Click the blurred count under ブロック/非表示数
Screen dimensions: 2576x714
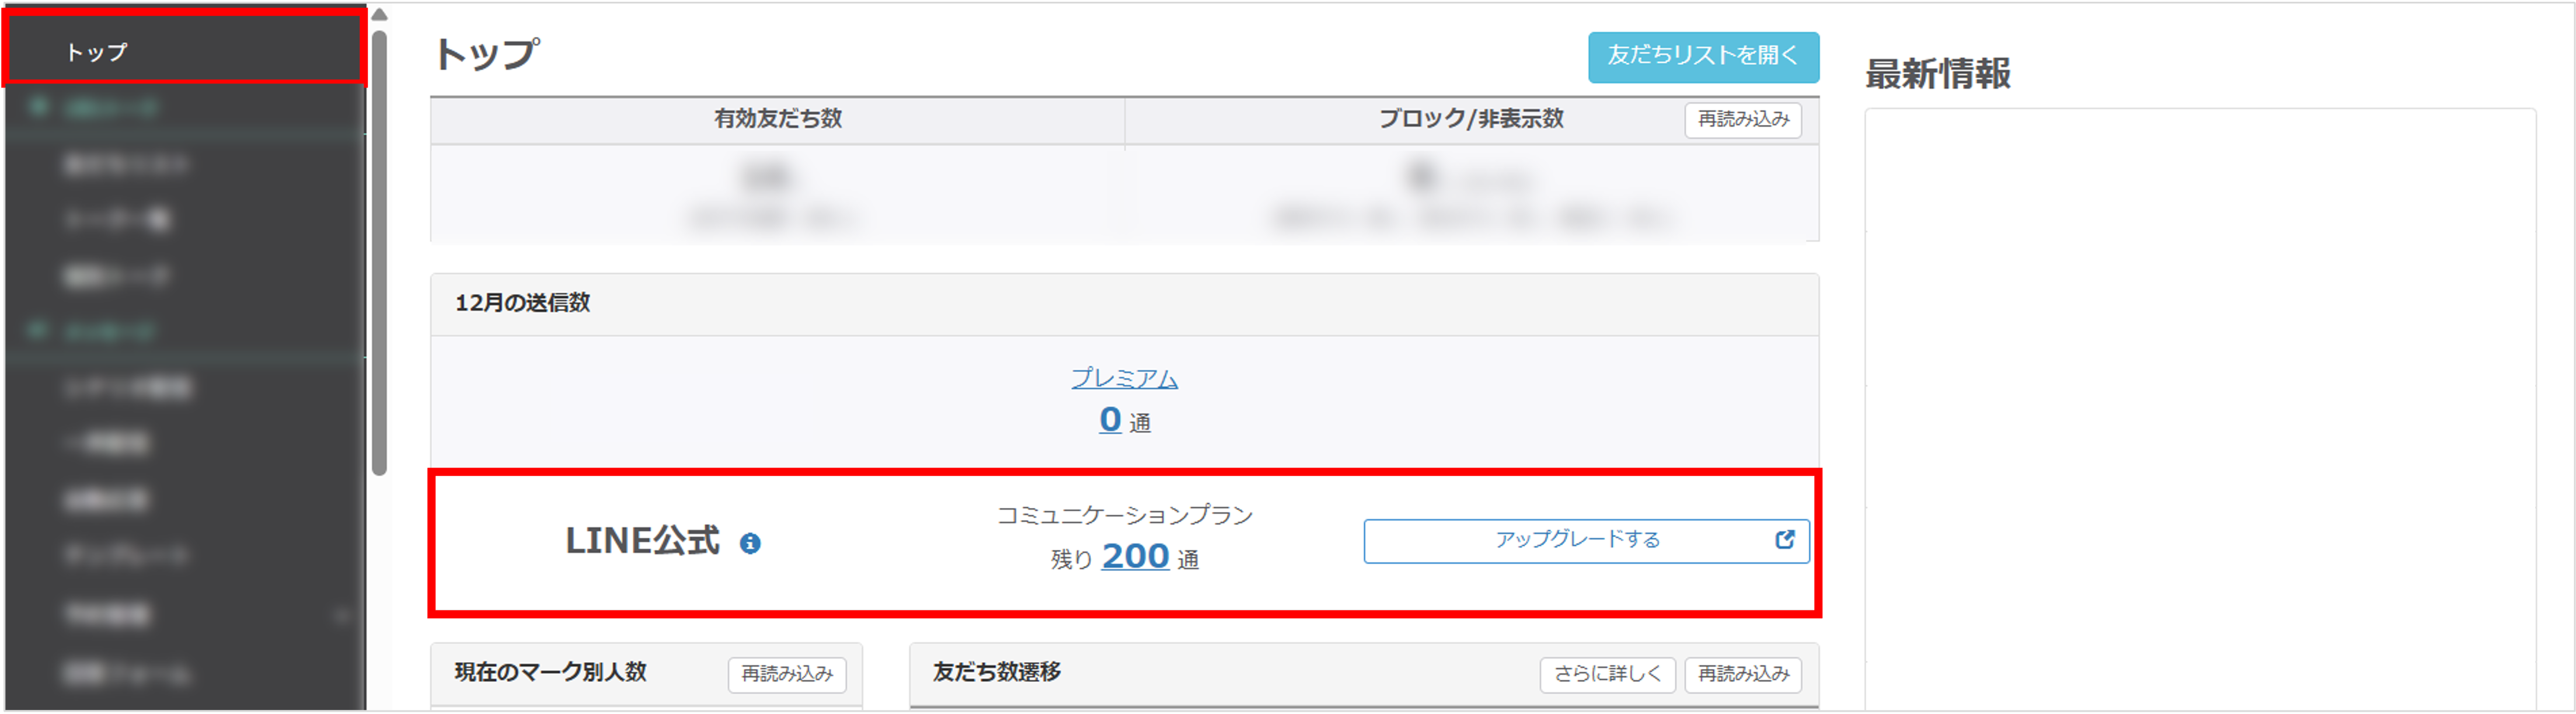pyautogui.click(x=1420, y=177)
